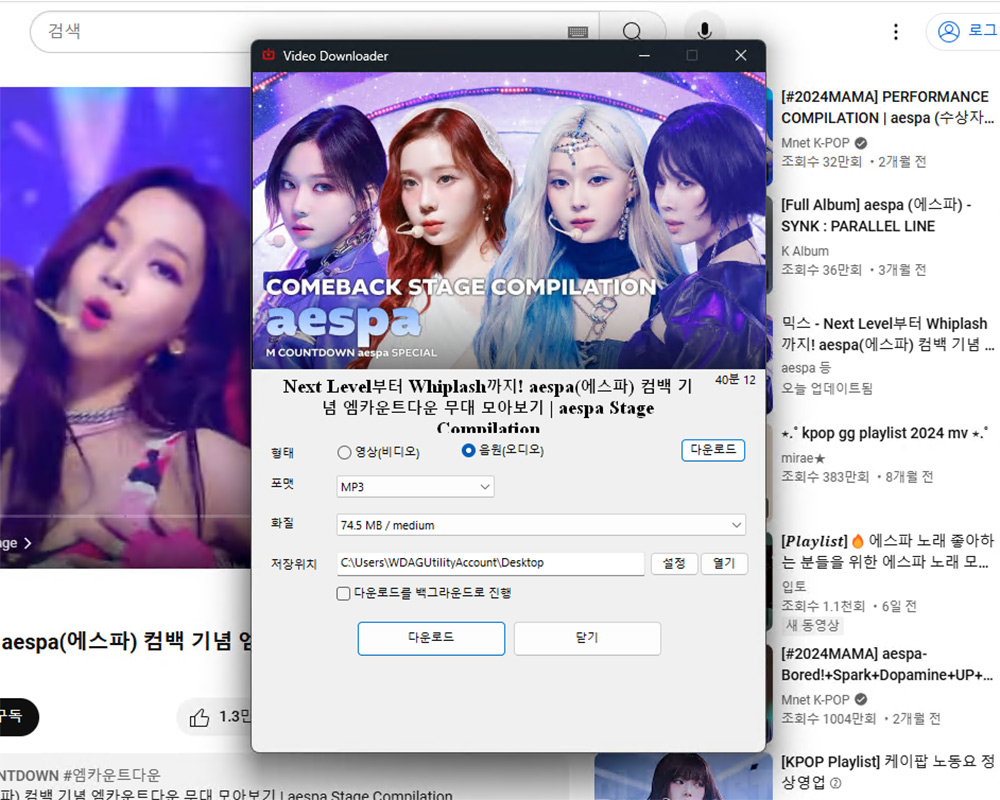Click the 조회수 383만회 view count
This screenshot has height=800, width=1000.
[825, 477]
